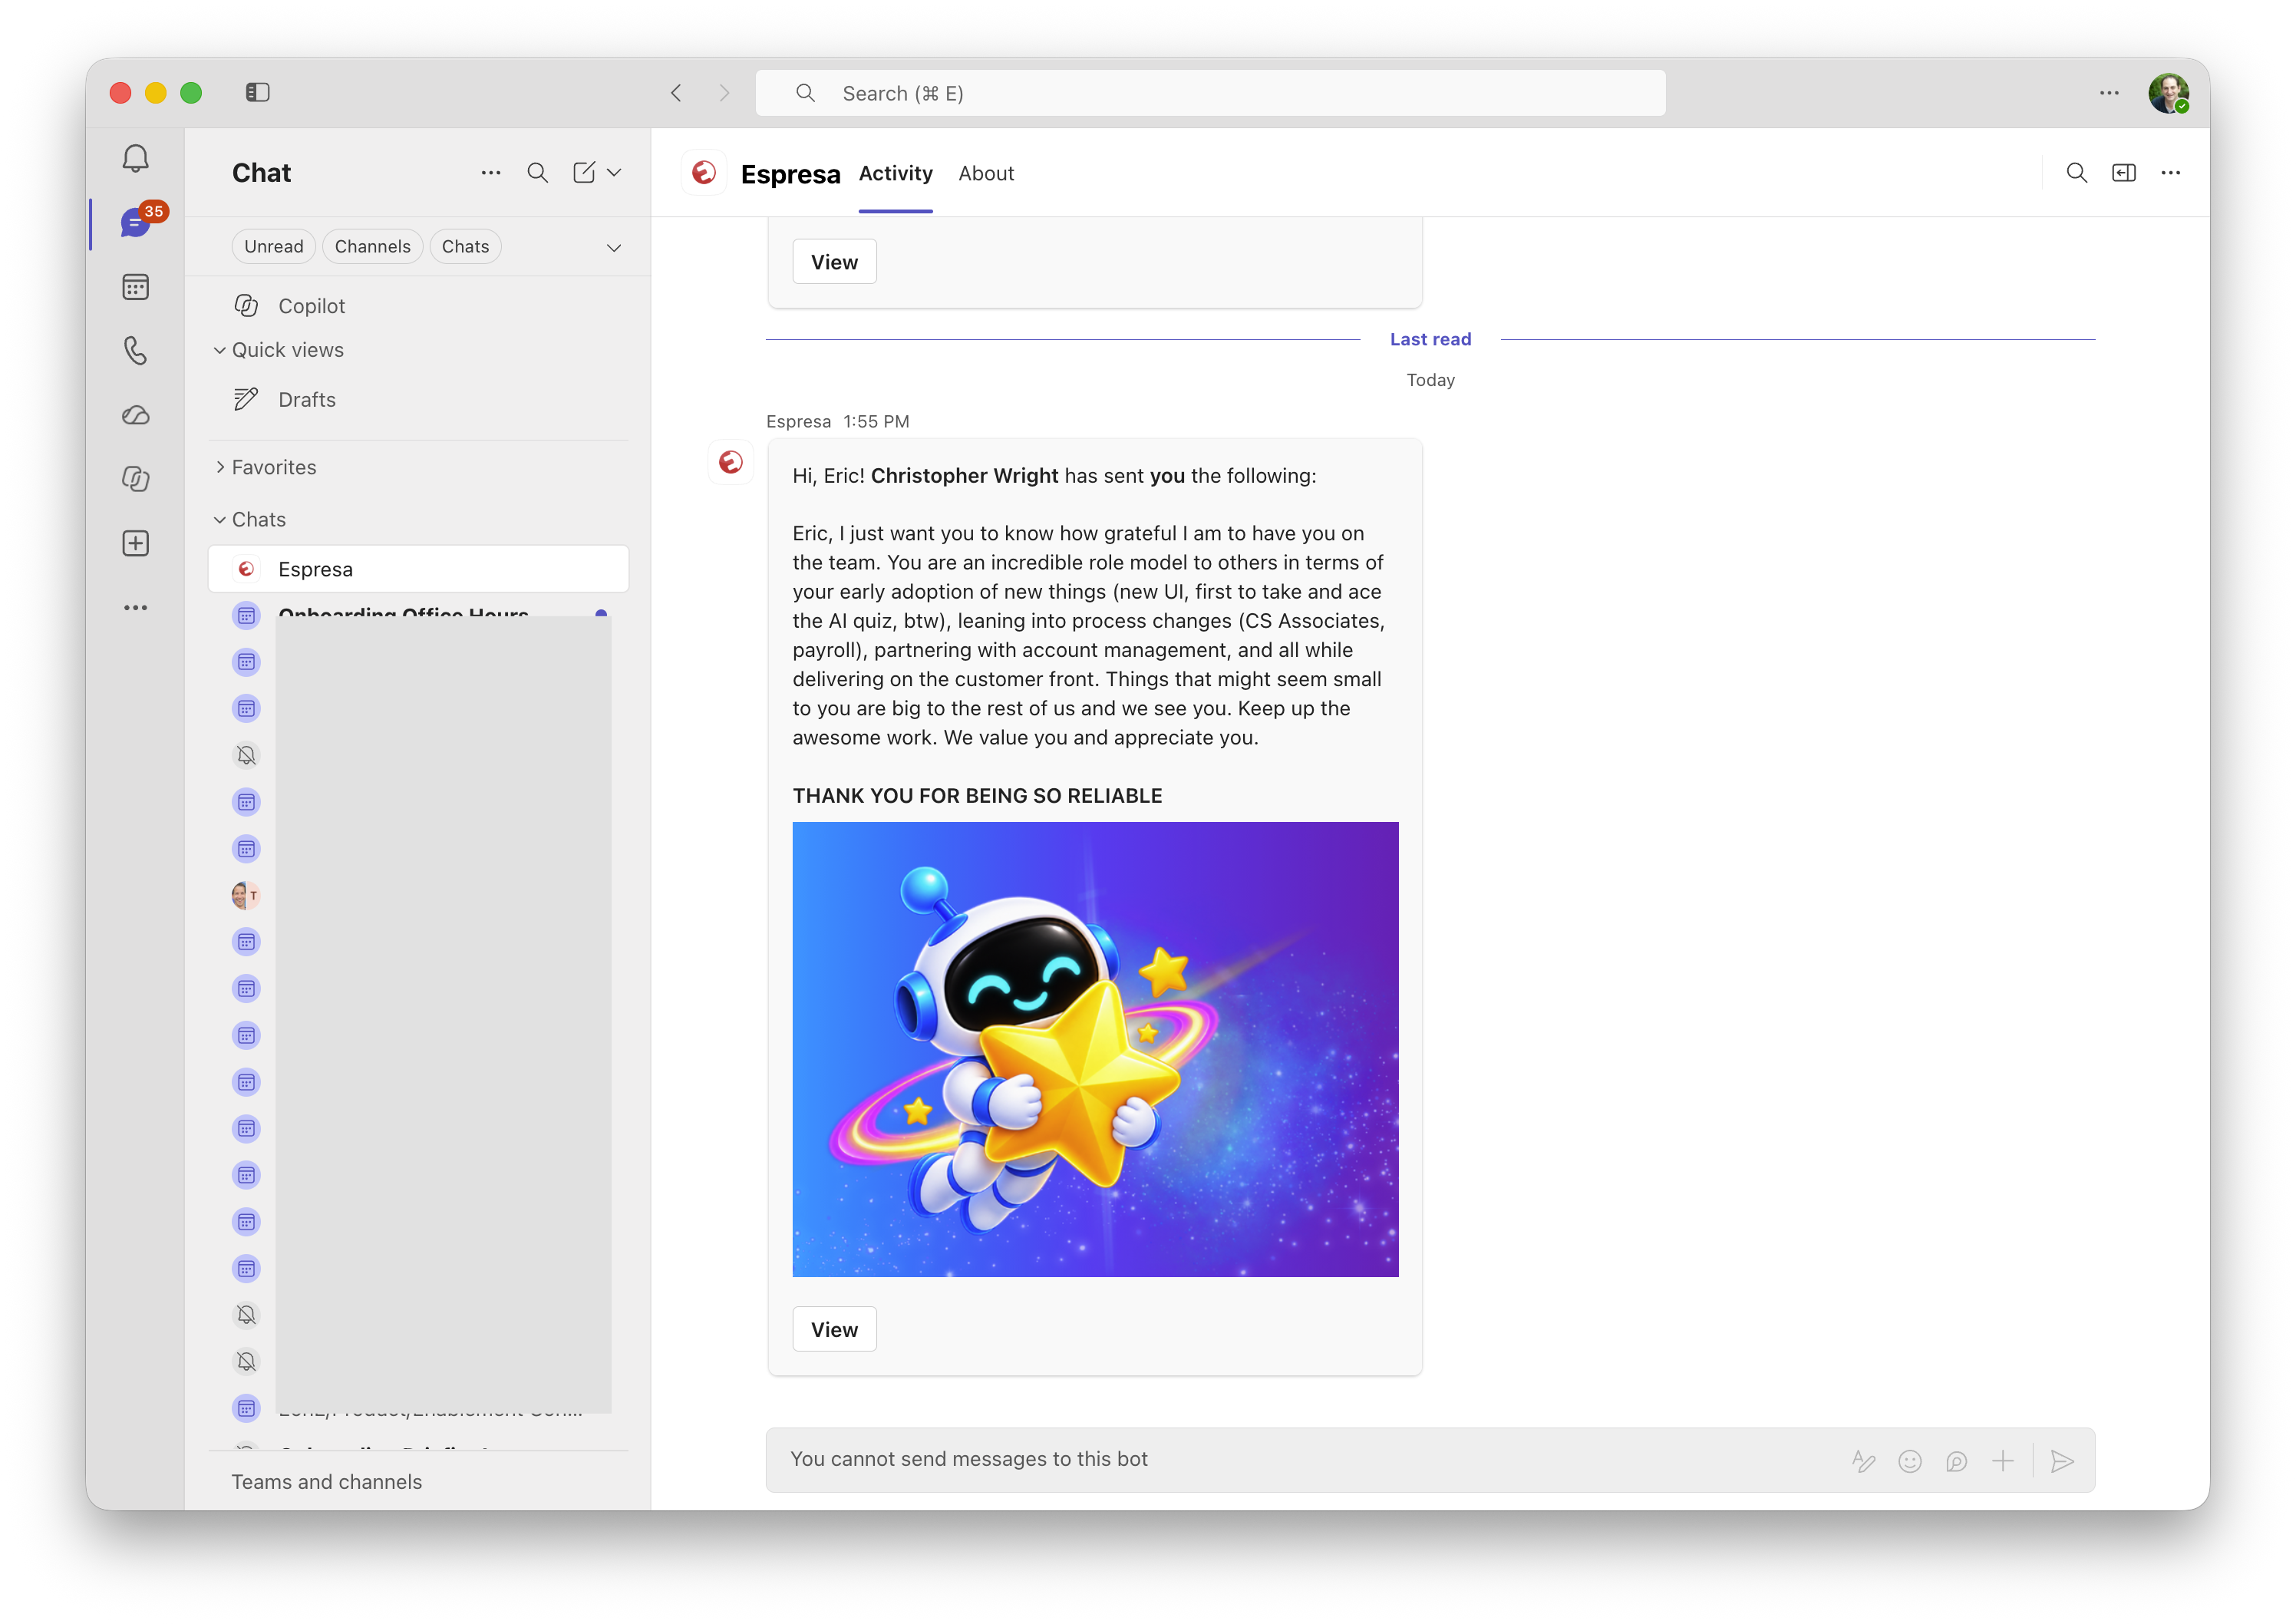Click the View button above Last read

(x=835, y=262)
